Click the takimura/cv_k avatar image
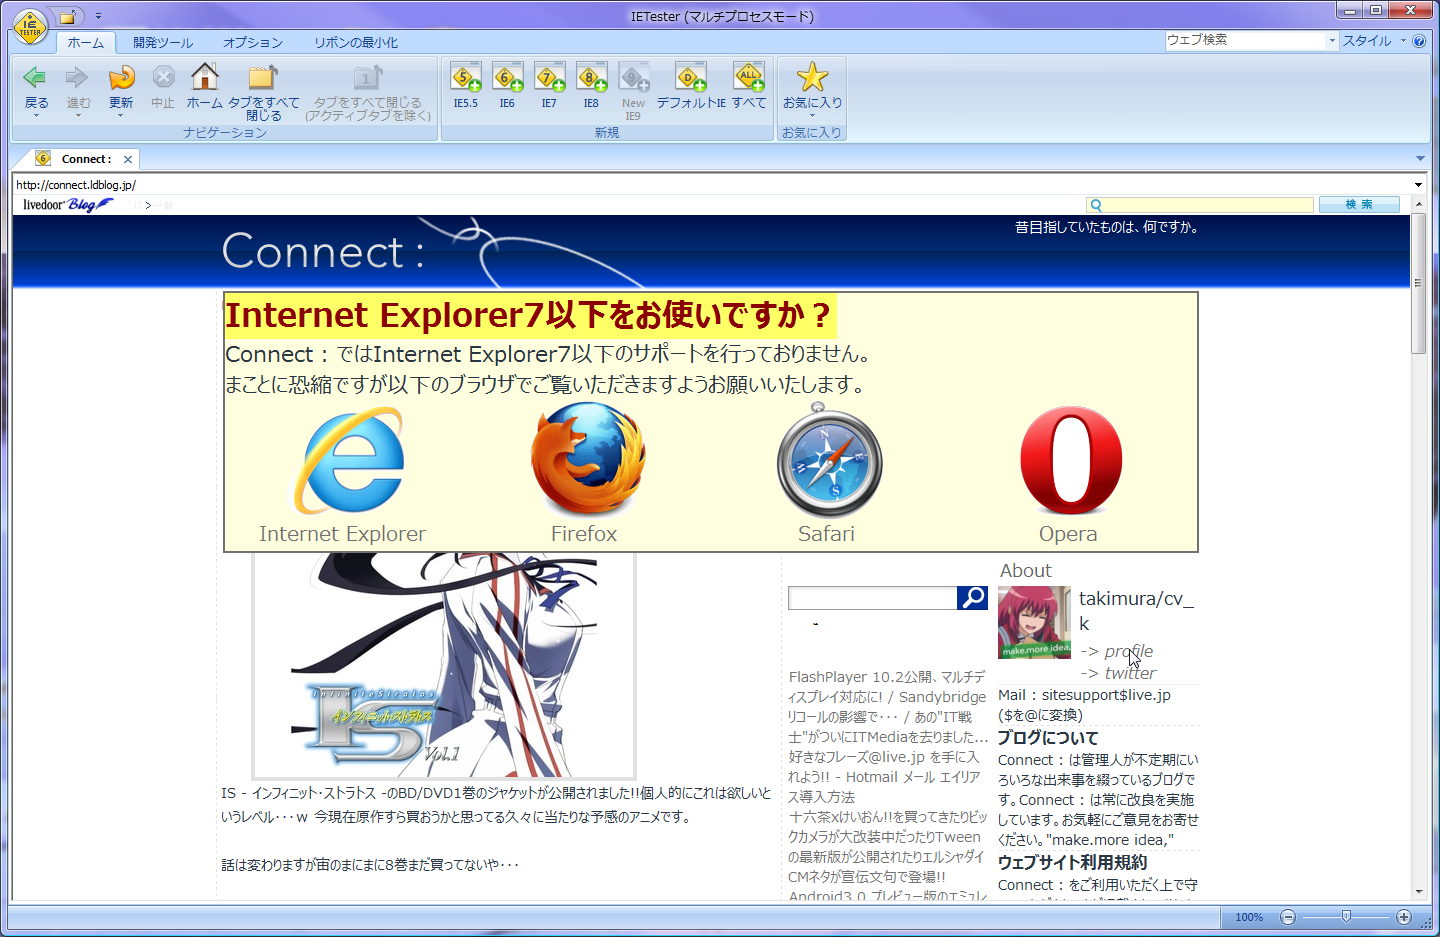 [x=1034, y=622]
